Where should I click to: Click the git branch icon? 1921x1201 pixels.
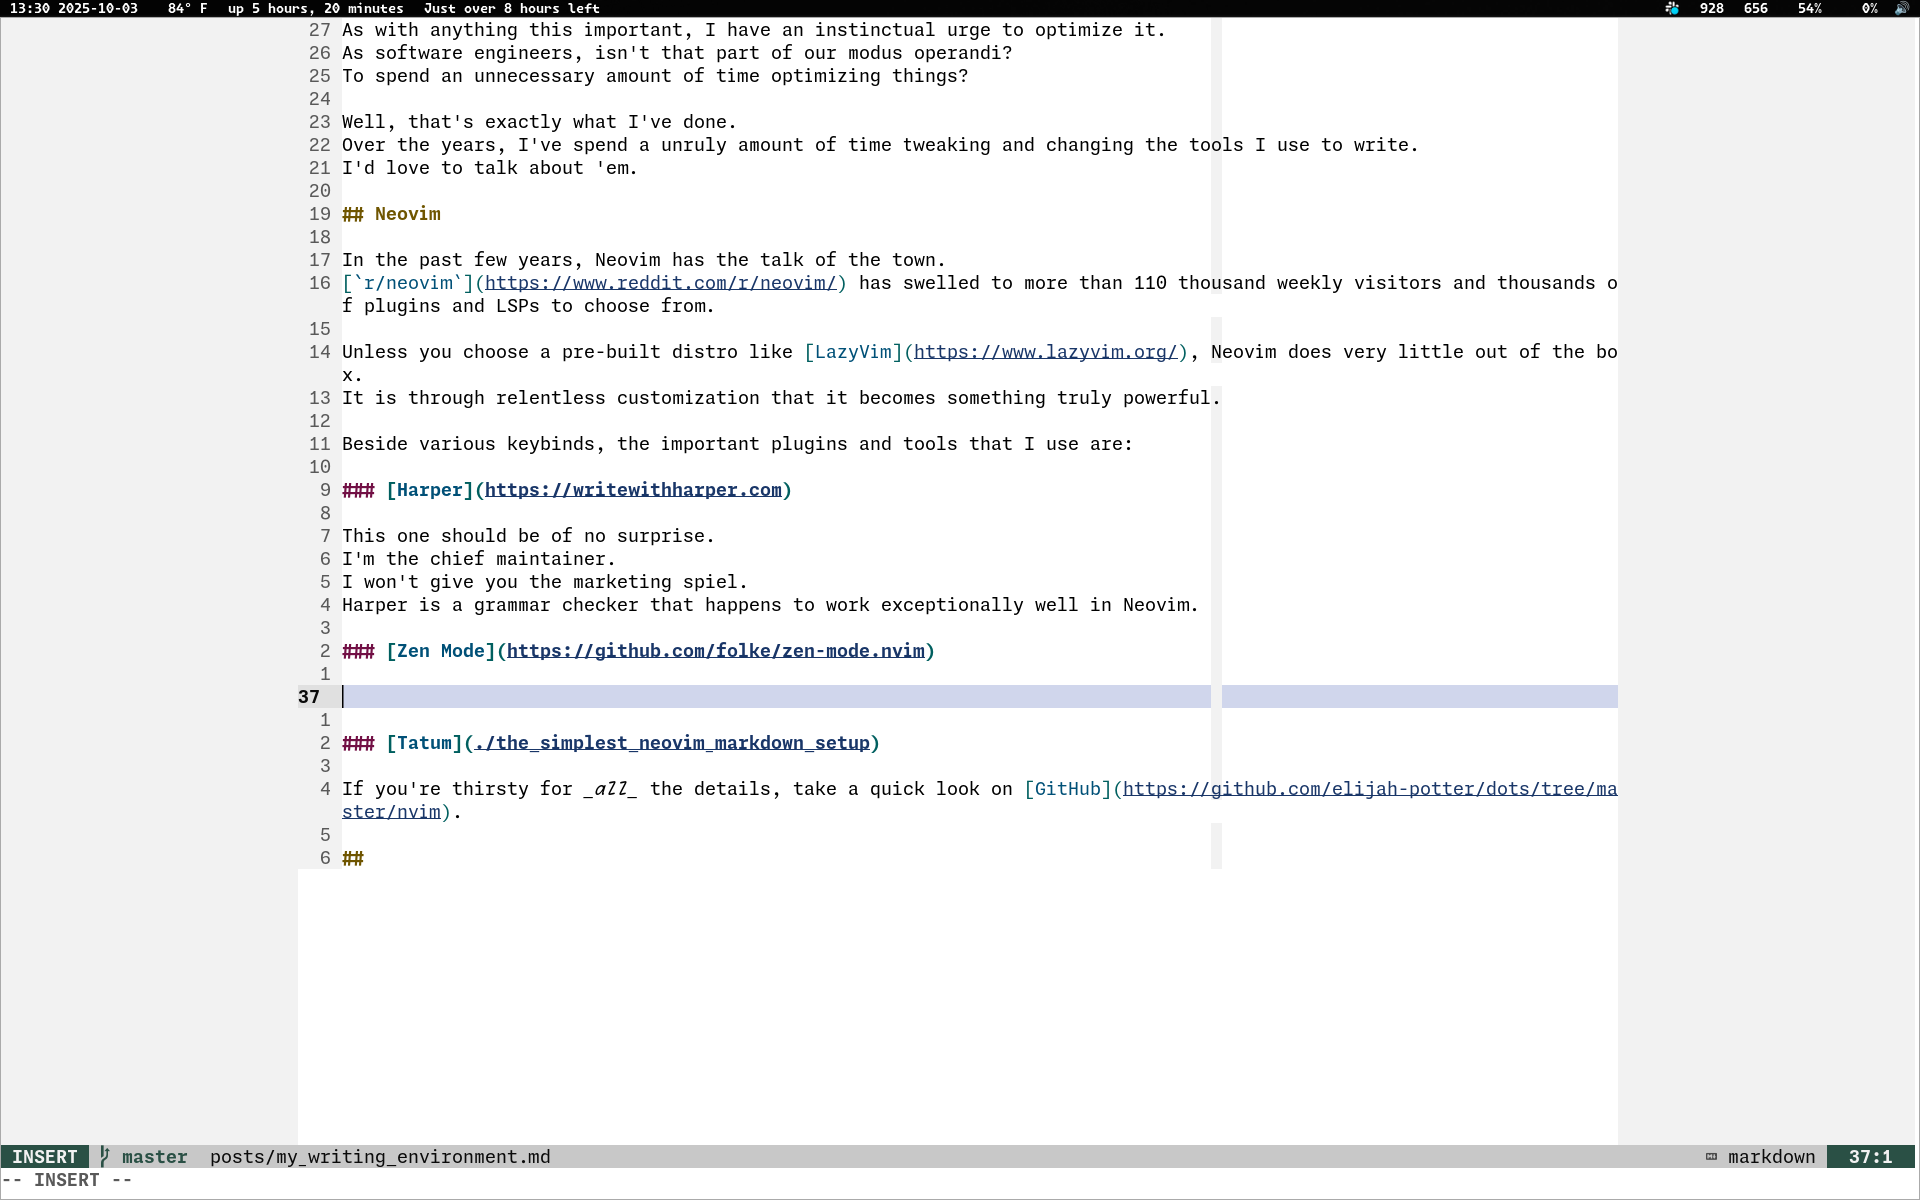104,1156
